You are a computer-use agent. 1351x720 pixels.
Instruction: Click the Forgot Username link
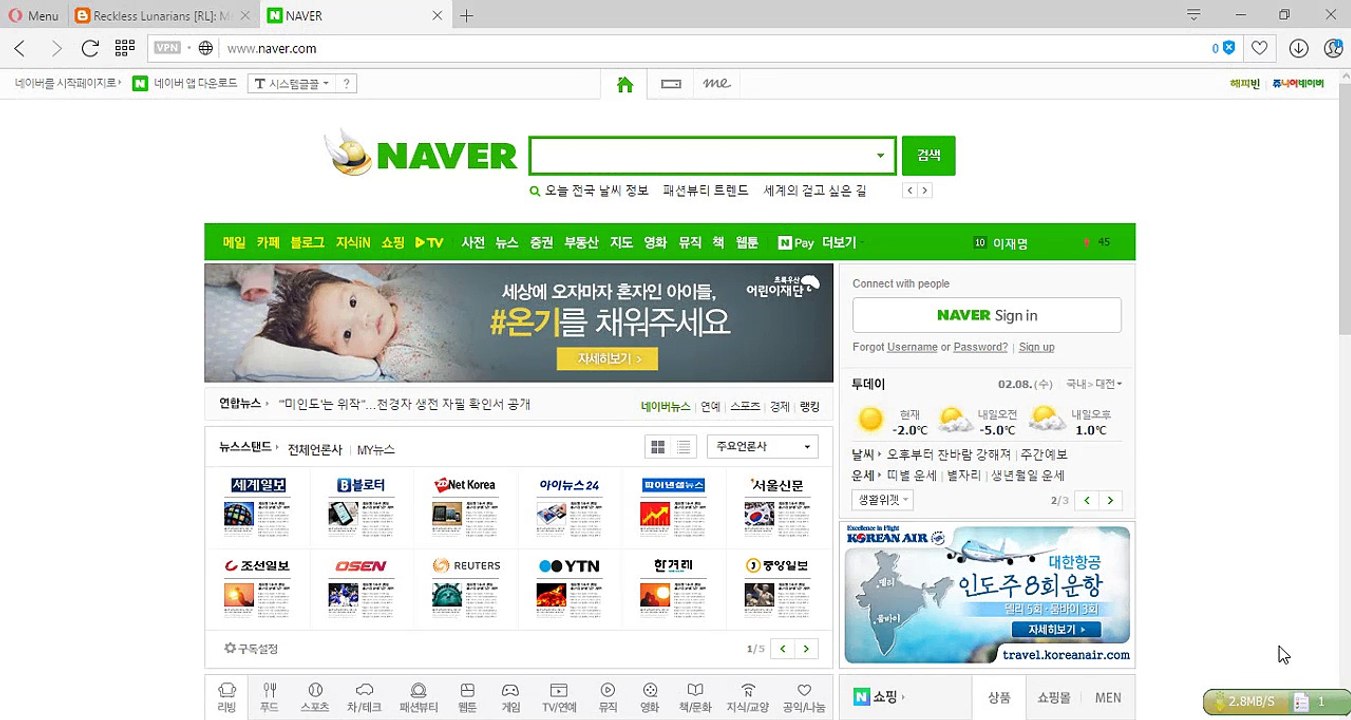[x=912, y=347]
